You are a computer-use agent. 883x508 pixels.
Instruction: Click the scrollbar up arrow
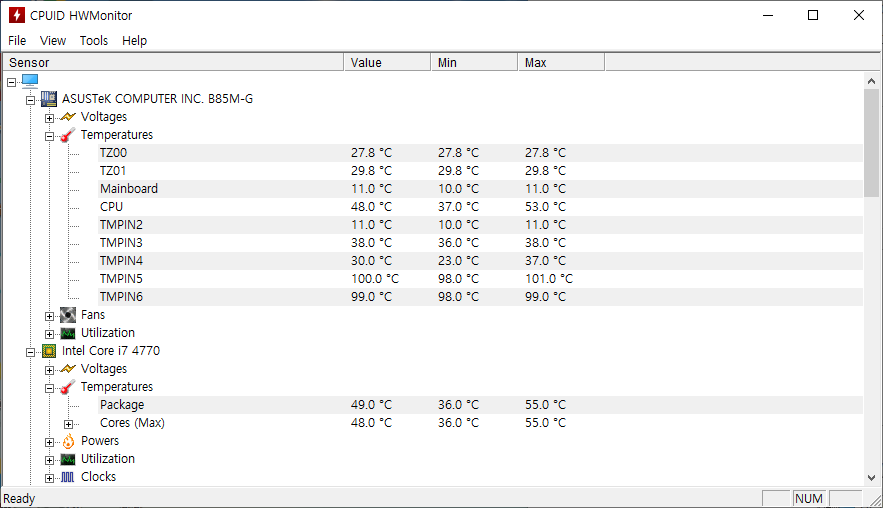(871, 81)
